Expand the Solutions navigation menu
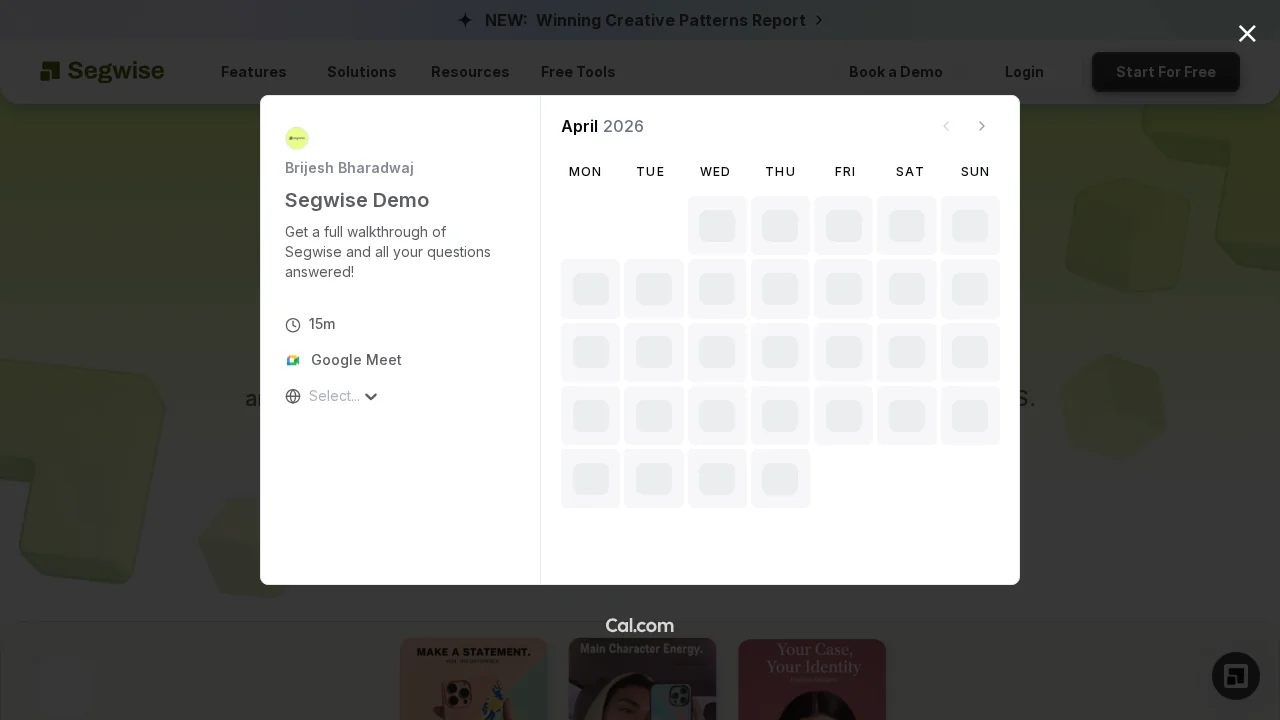 tap(361, 72)
